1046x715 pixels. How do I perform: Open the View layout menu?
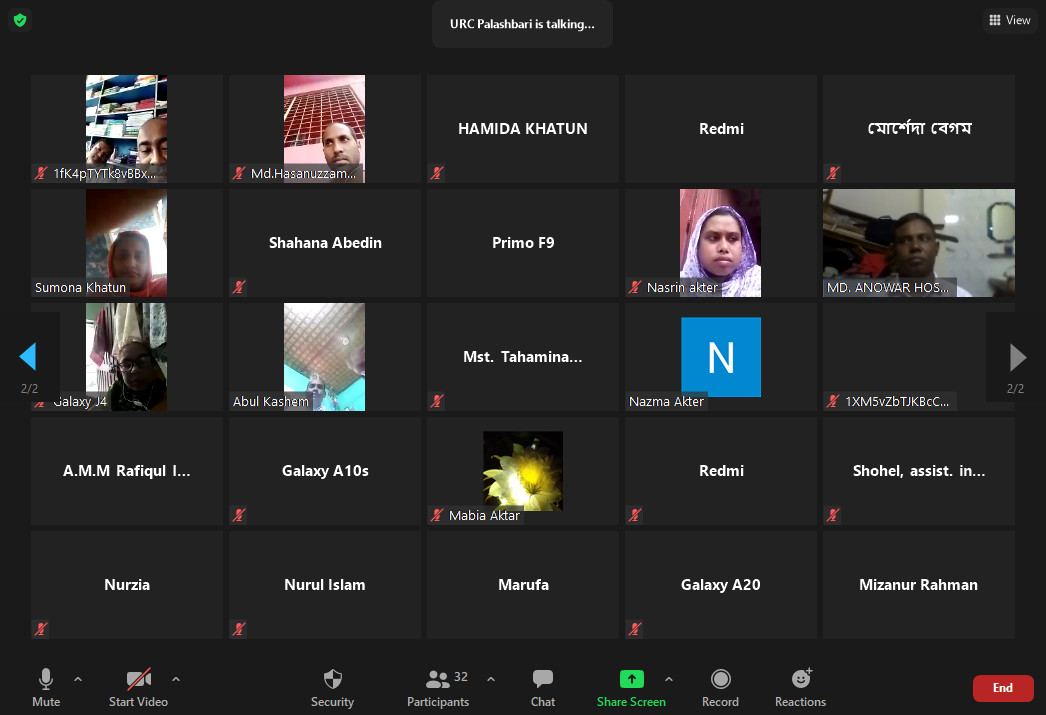[x=1009, y=20]
